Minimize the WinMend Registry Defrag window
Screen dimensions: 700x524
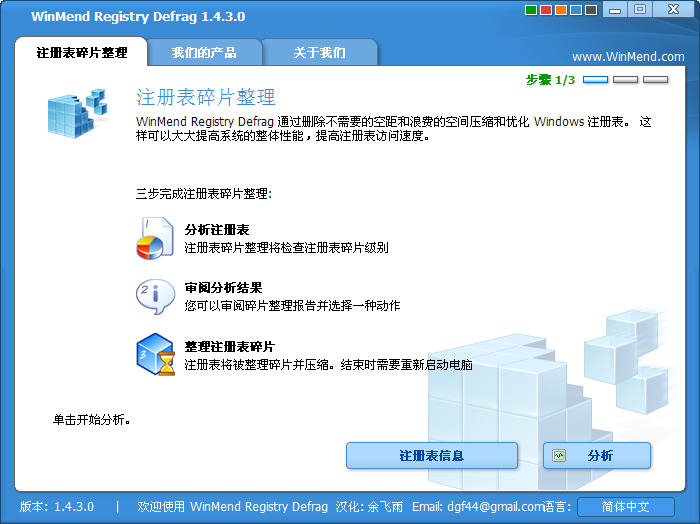(x=615, y=10)
